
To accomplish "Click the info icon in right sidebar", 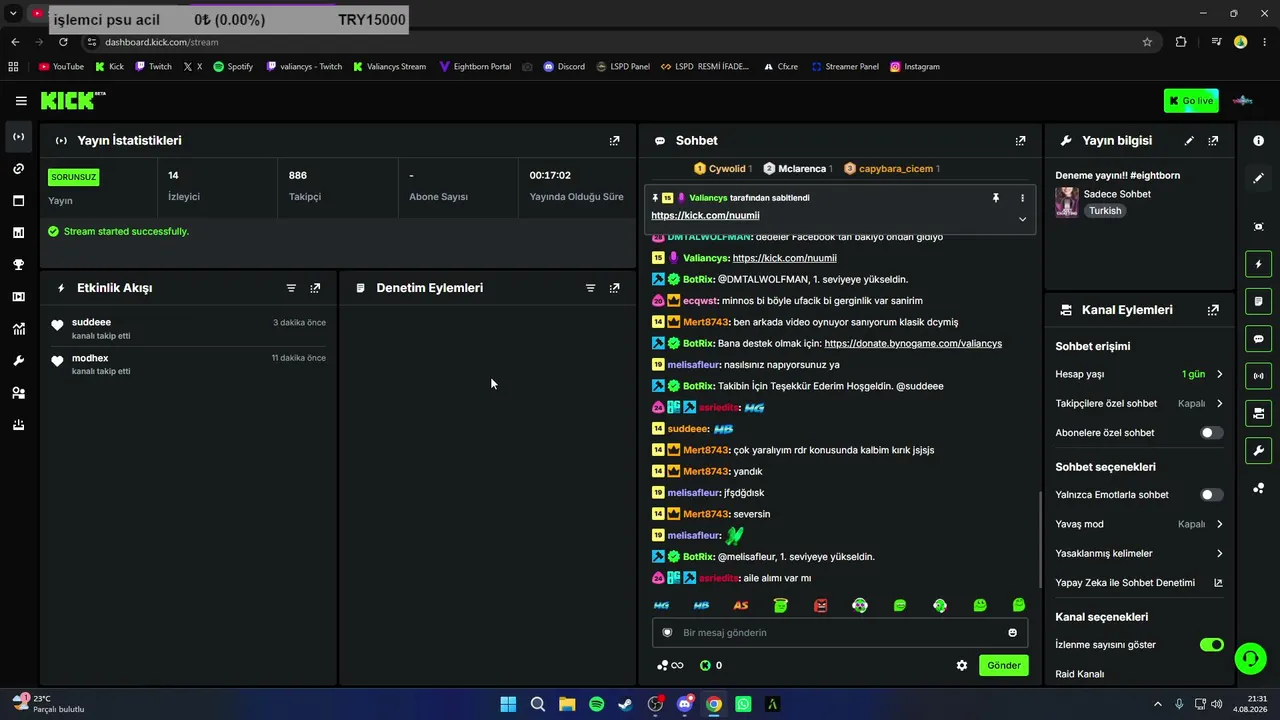I will tap(1258, 141).
